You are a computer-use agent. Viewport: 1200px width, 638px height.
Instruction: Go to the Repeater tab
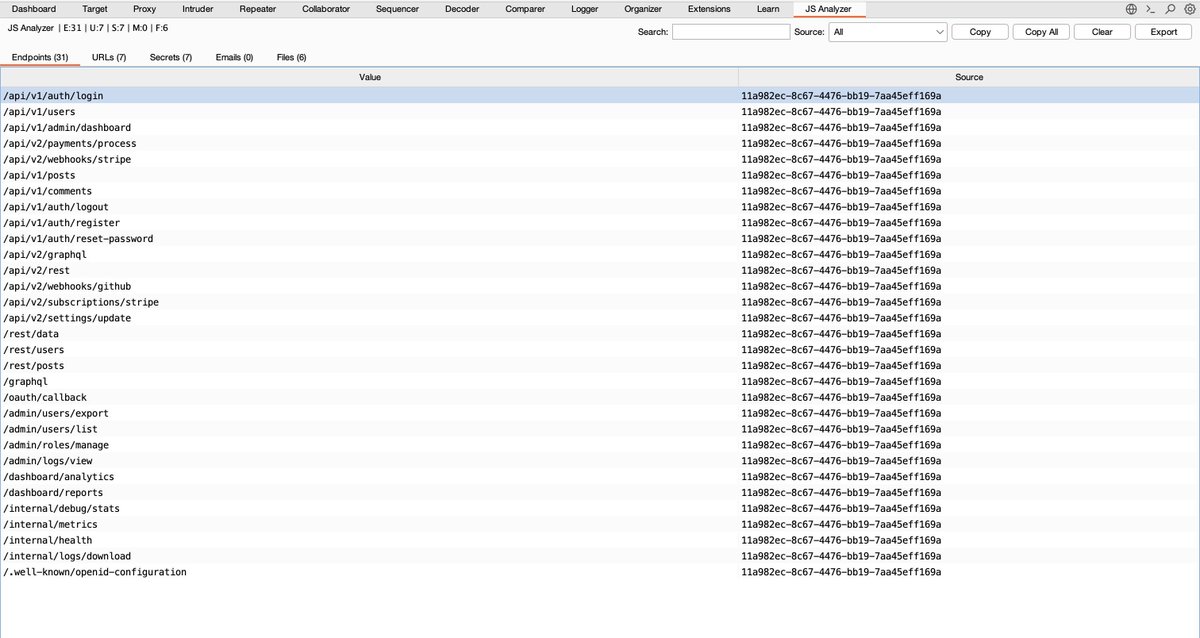258,9
